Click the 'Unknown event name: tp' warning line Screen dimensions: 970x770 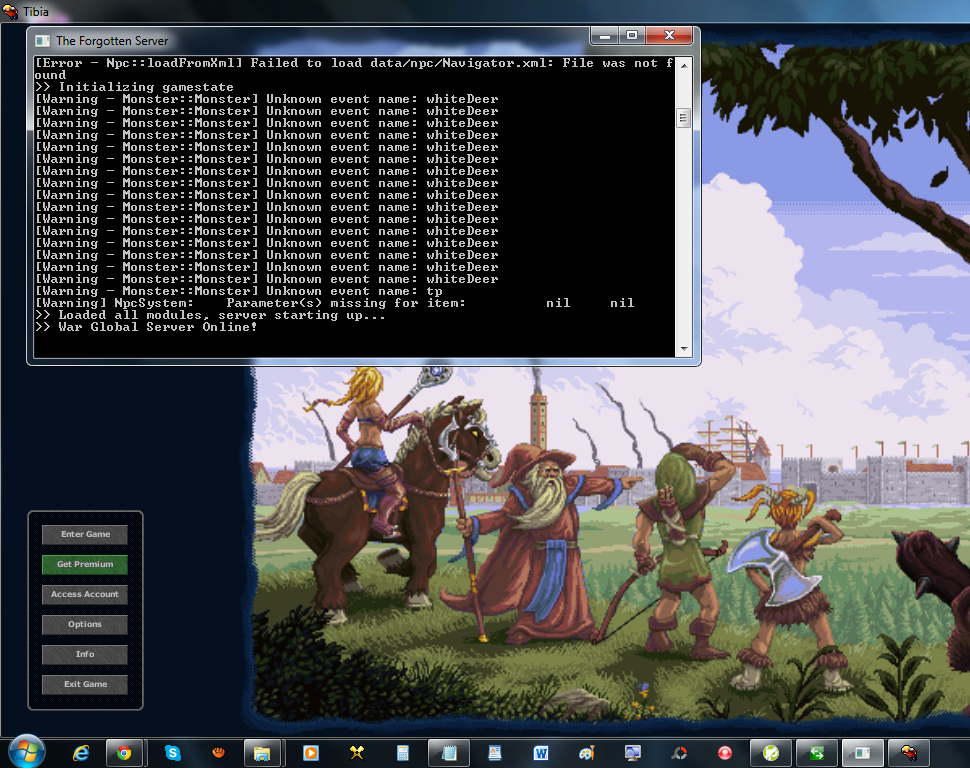(x=239, y=291)
